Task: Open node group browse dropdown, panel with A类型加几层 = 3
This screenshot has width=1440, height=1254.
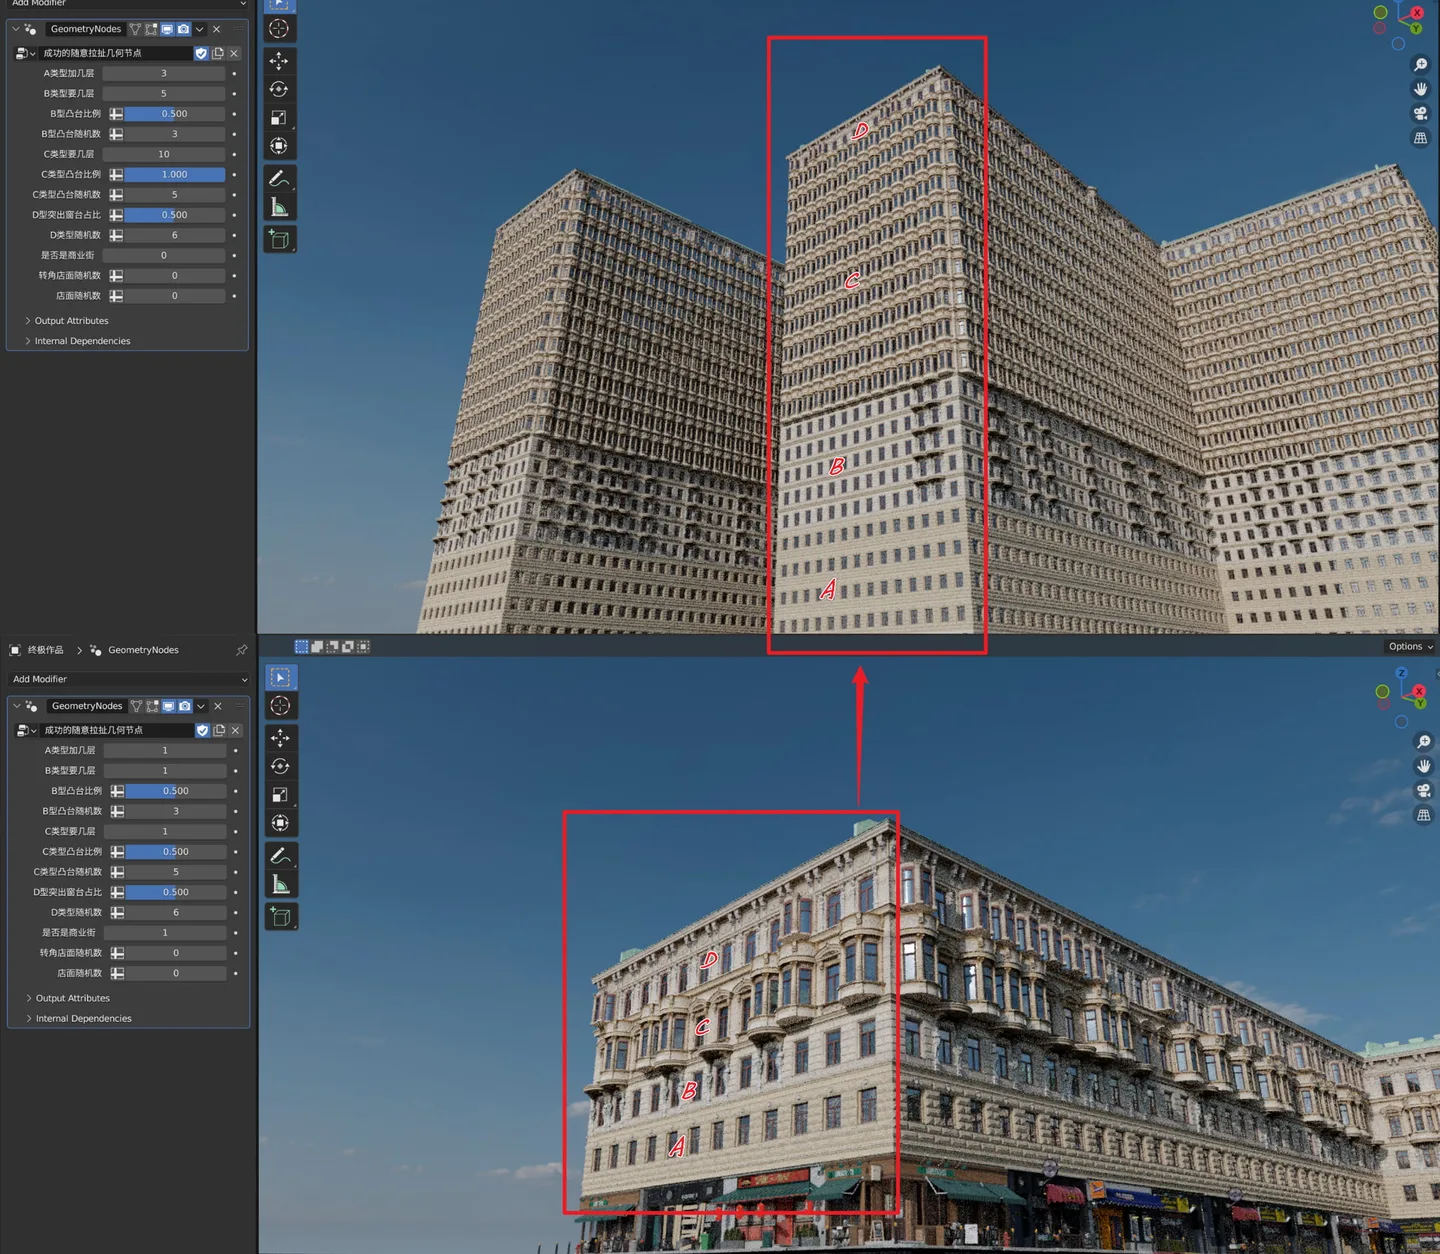Action: click(25, 53)
